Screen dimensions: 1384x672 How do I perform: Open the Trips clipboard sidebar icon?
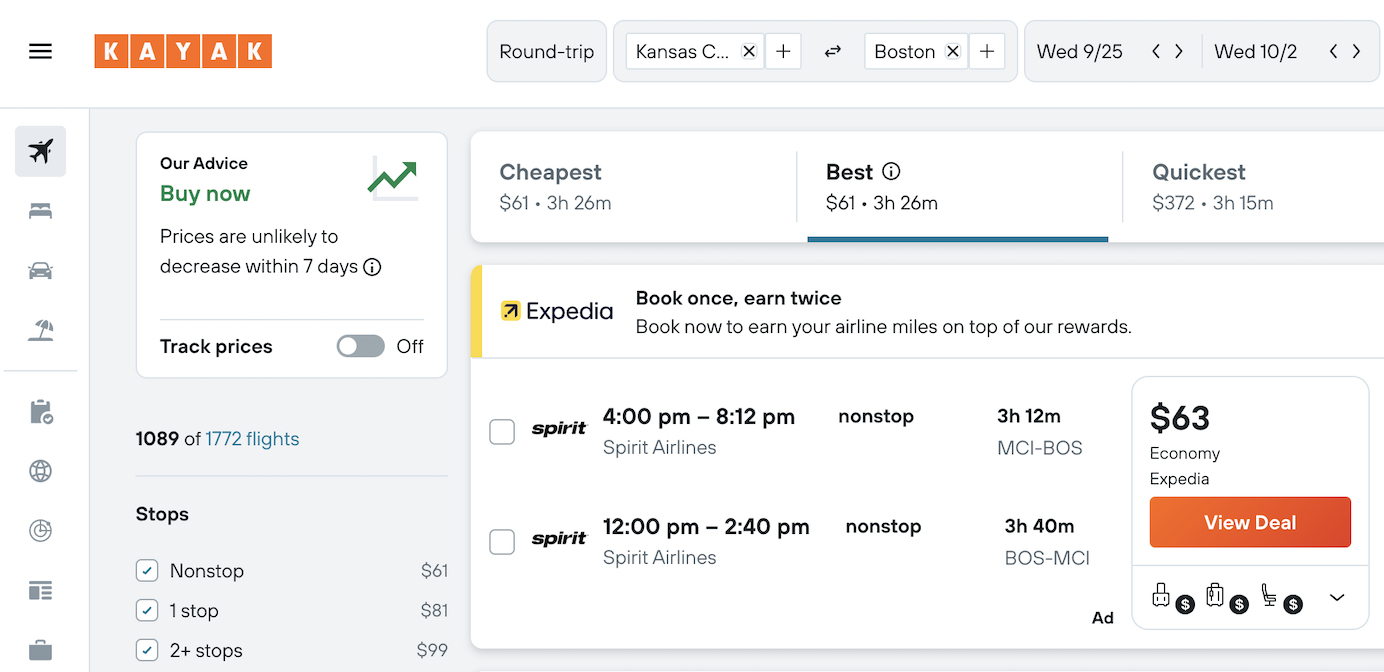(x=40, y=411)
